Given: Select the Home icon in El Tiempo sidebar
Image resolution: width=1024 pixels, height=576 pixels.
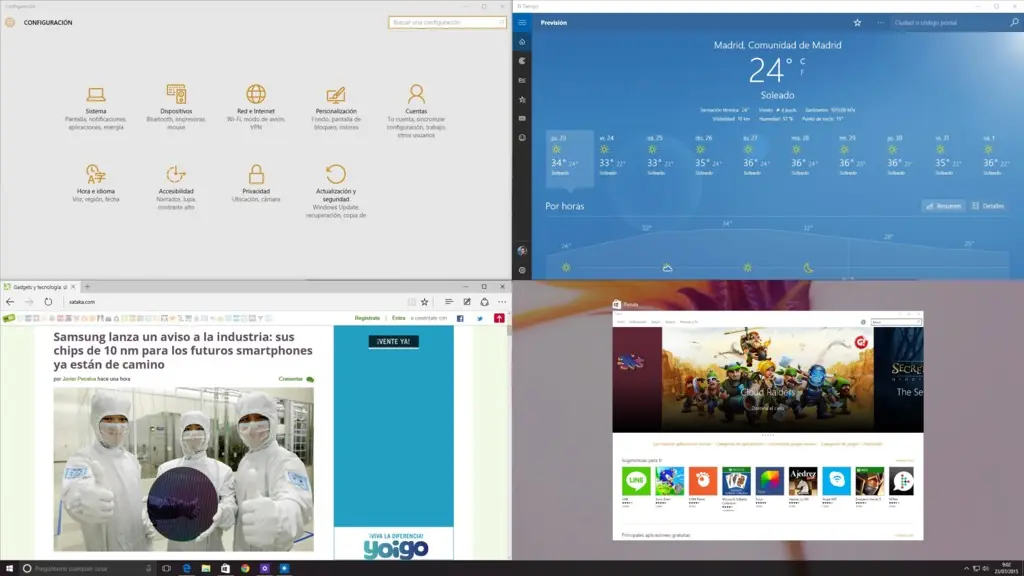Looking at the screenshot, I should coord(520,42).
